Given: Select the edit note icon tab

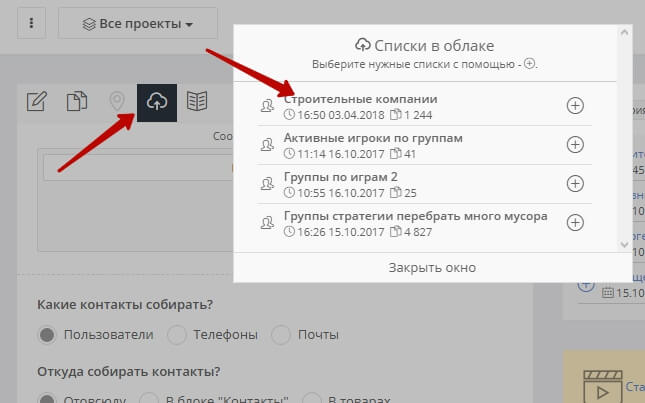Looking at the screenshot, I should point(37,102).
